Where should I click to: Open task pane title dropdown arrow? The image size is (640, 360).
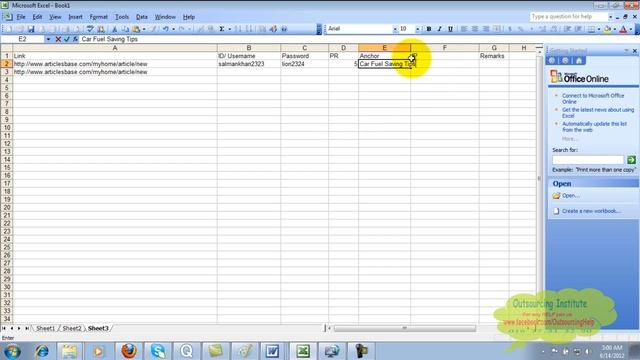tap(627, 51)
